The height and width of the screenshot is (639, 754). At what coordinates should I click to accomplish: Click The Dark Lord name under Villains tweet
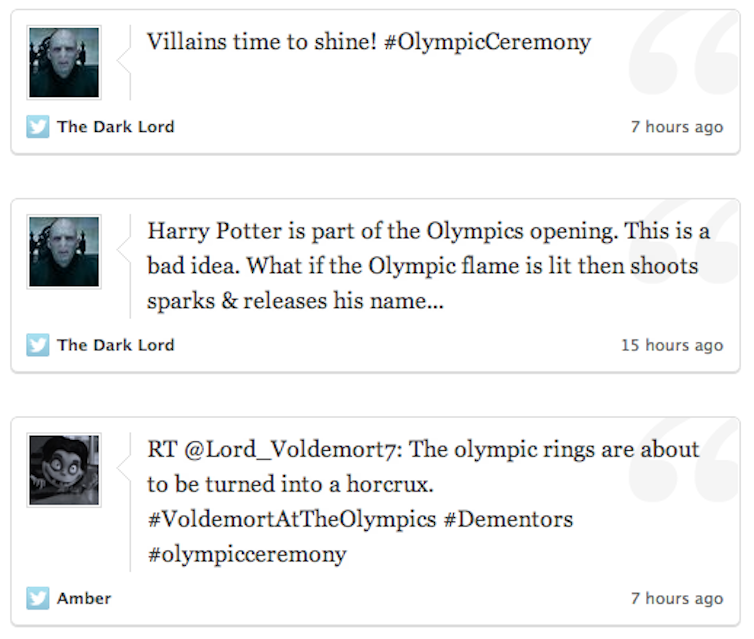point(115,127)
